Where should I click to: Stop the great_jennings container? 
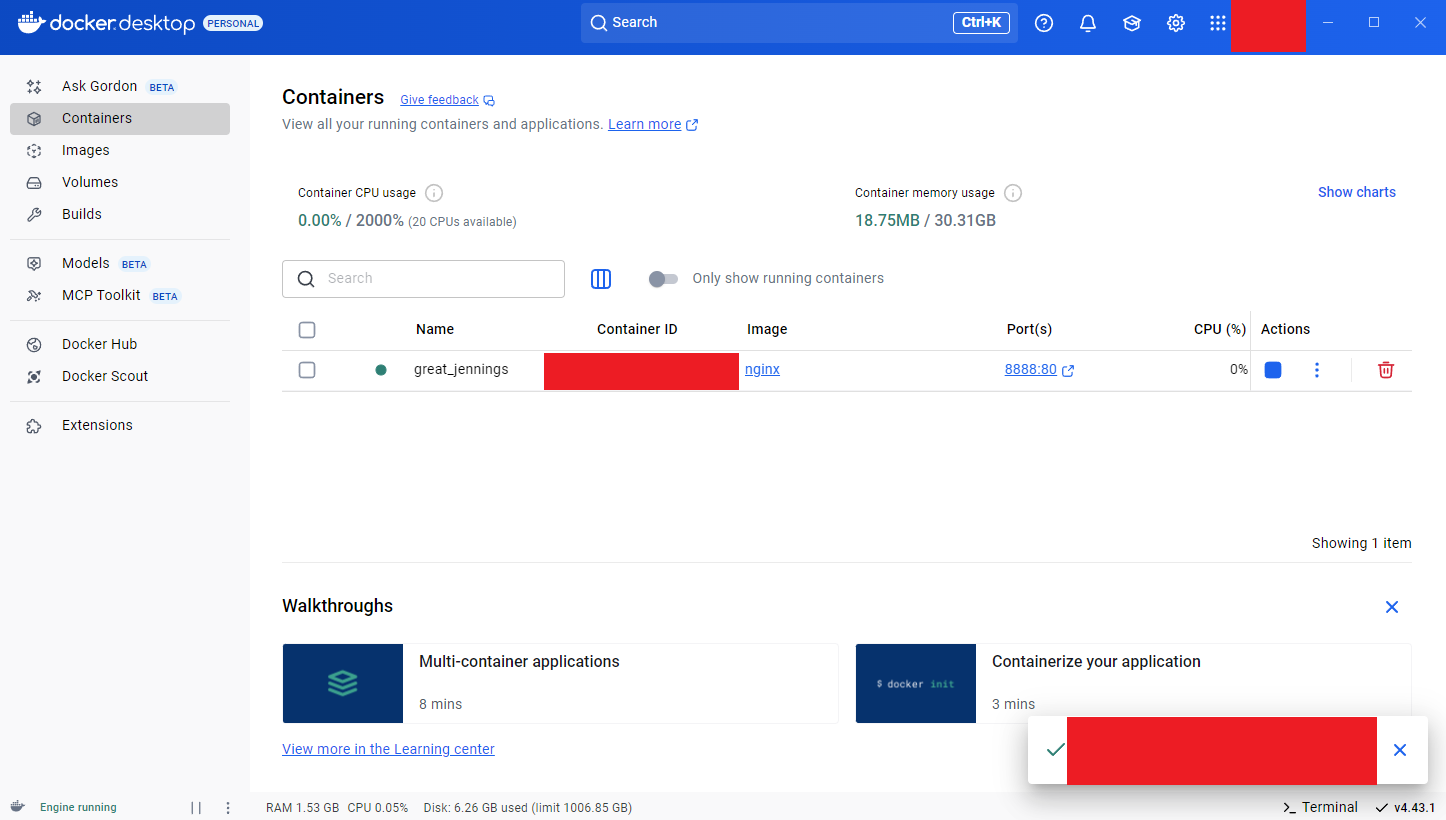pos(1273,370)
